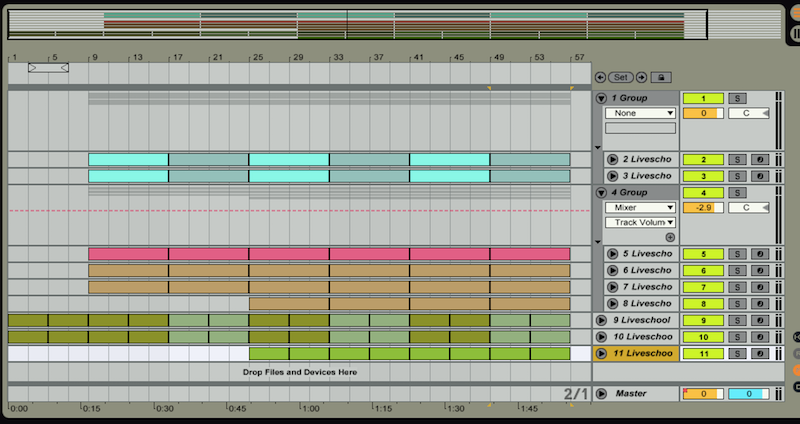Click the 'Drop Files and Devices Here' text

(300, 372)
